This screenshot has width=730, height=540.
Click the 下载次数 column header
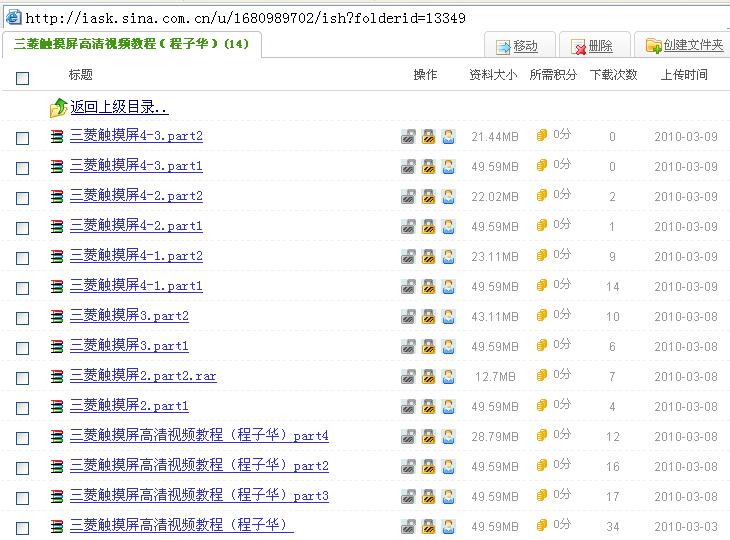(614, 74)
